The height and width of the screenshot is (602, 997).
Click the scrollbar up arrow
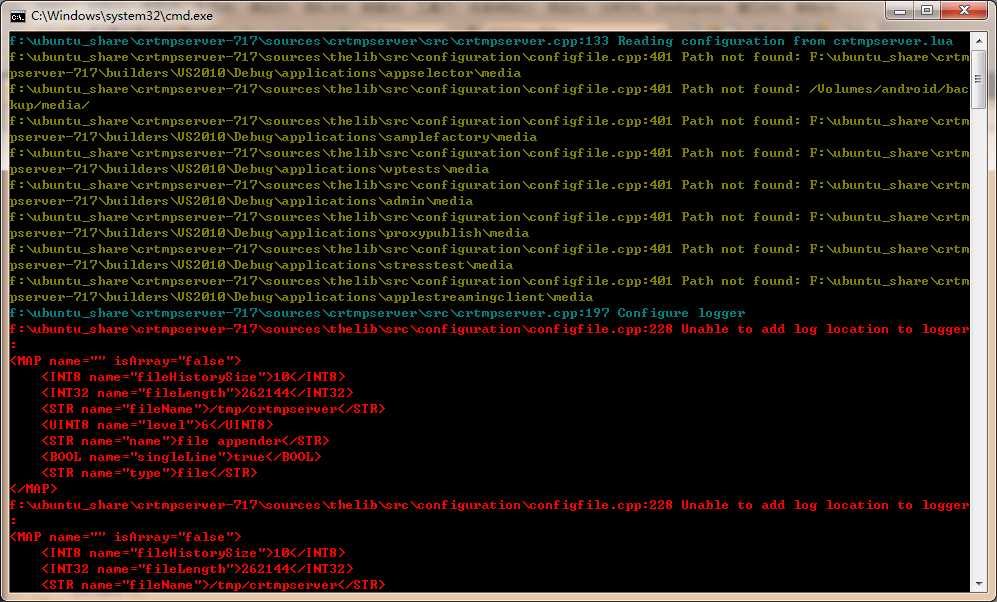click(978, 41)
